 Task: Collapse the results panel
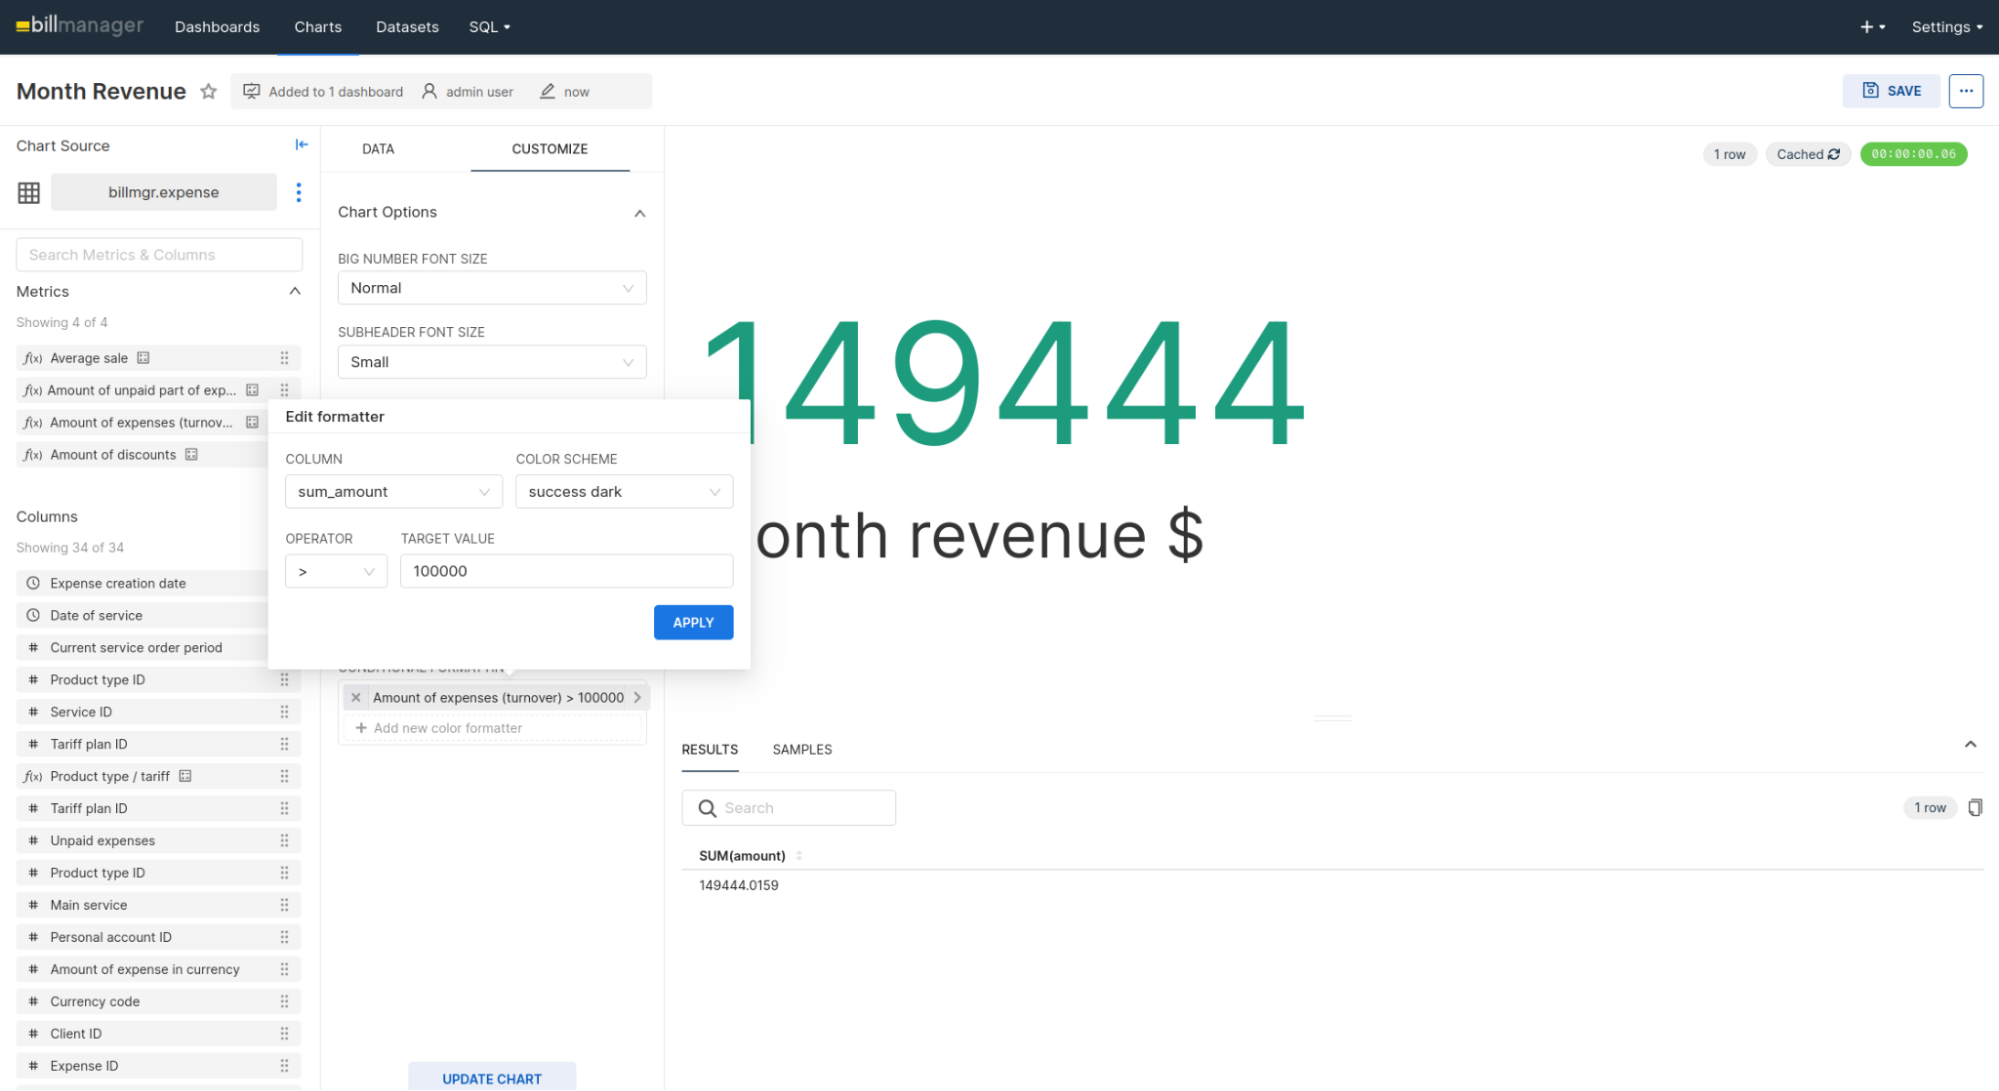tap(1970, 744)
